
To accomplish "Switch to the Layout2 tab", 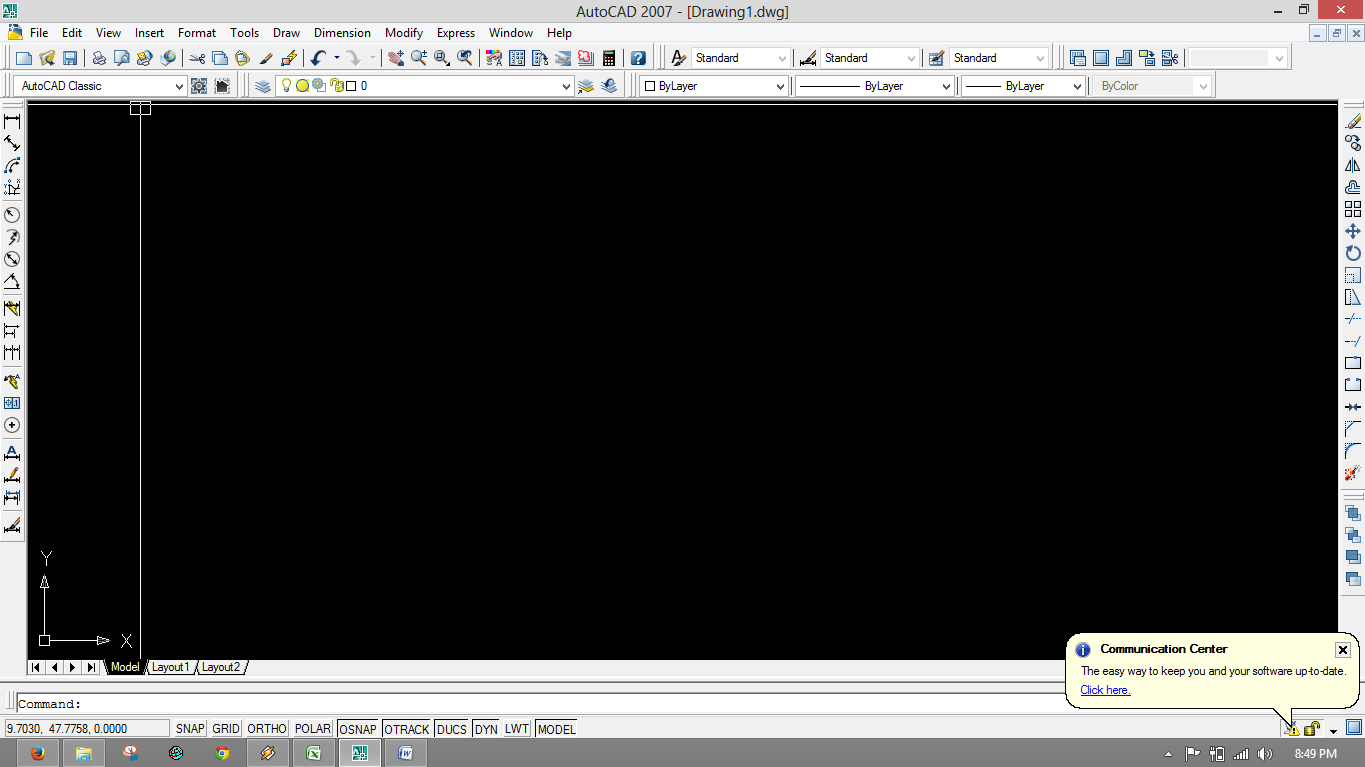I will tap(220, 667).
